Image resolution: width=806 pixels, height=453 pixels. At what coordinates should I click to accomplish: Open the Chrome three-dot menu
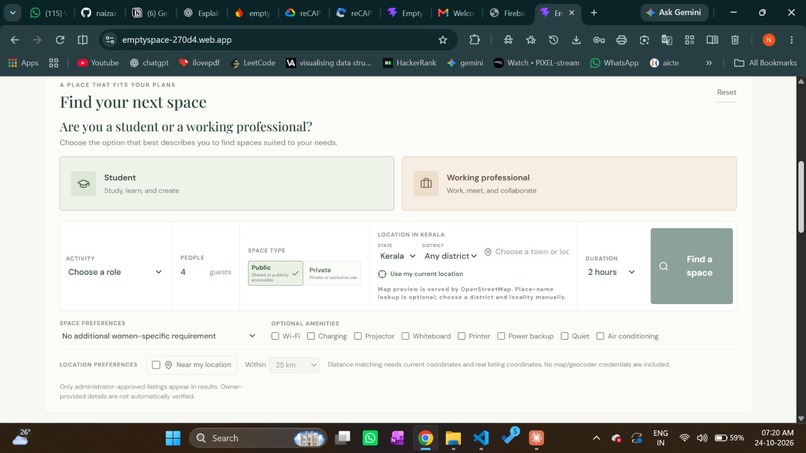click(x=792, y=40)
